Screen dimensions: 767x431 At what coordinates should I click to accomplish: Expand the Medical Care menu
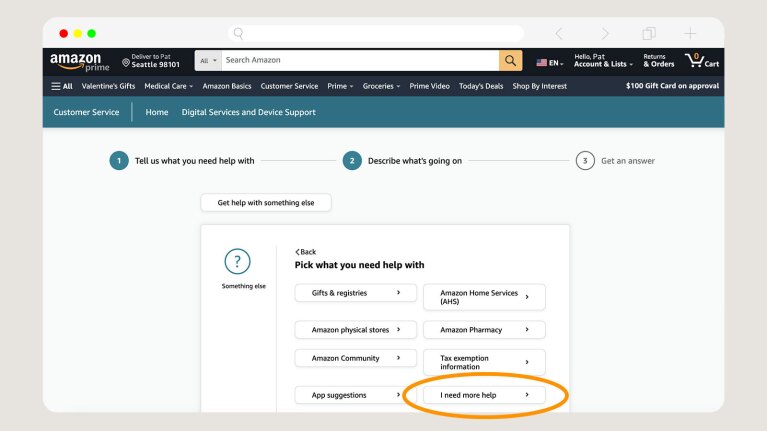pos(168,86)
